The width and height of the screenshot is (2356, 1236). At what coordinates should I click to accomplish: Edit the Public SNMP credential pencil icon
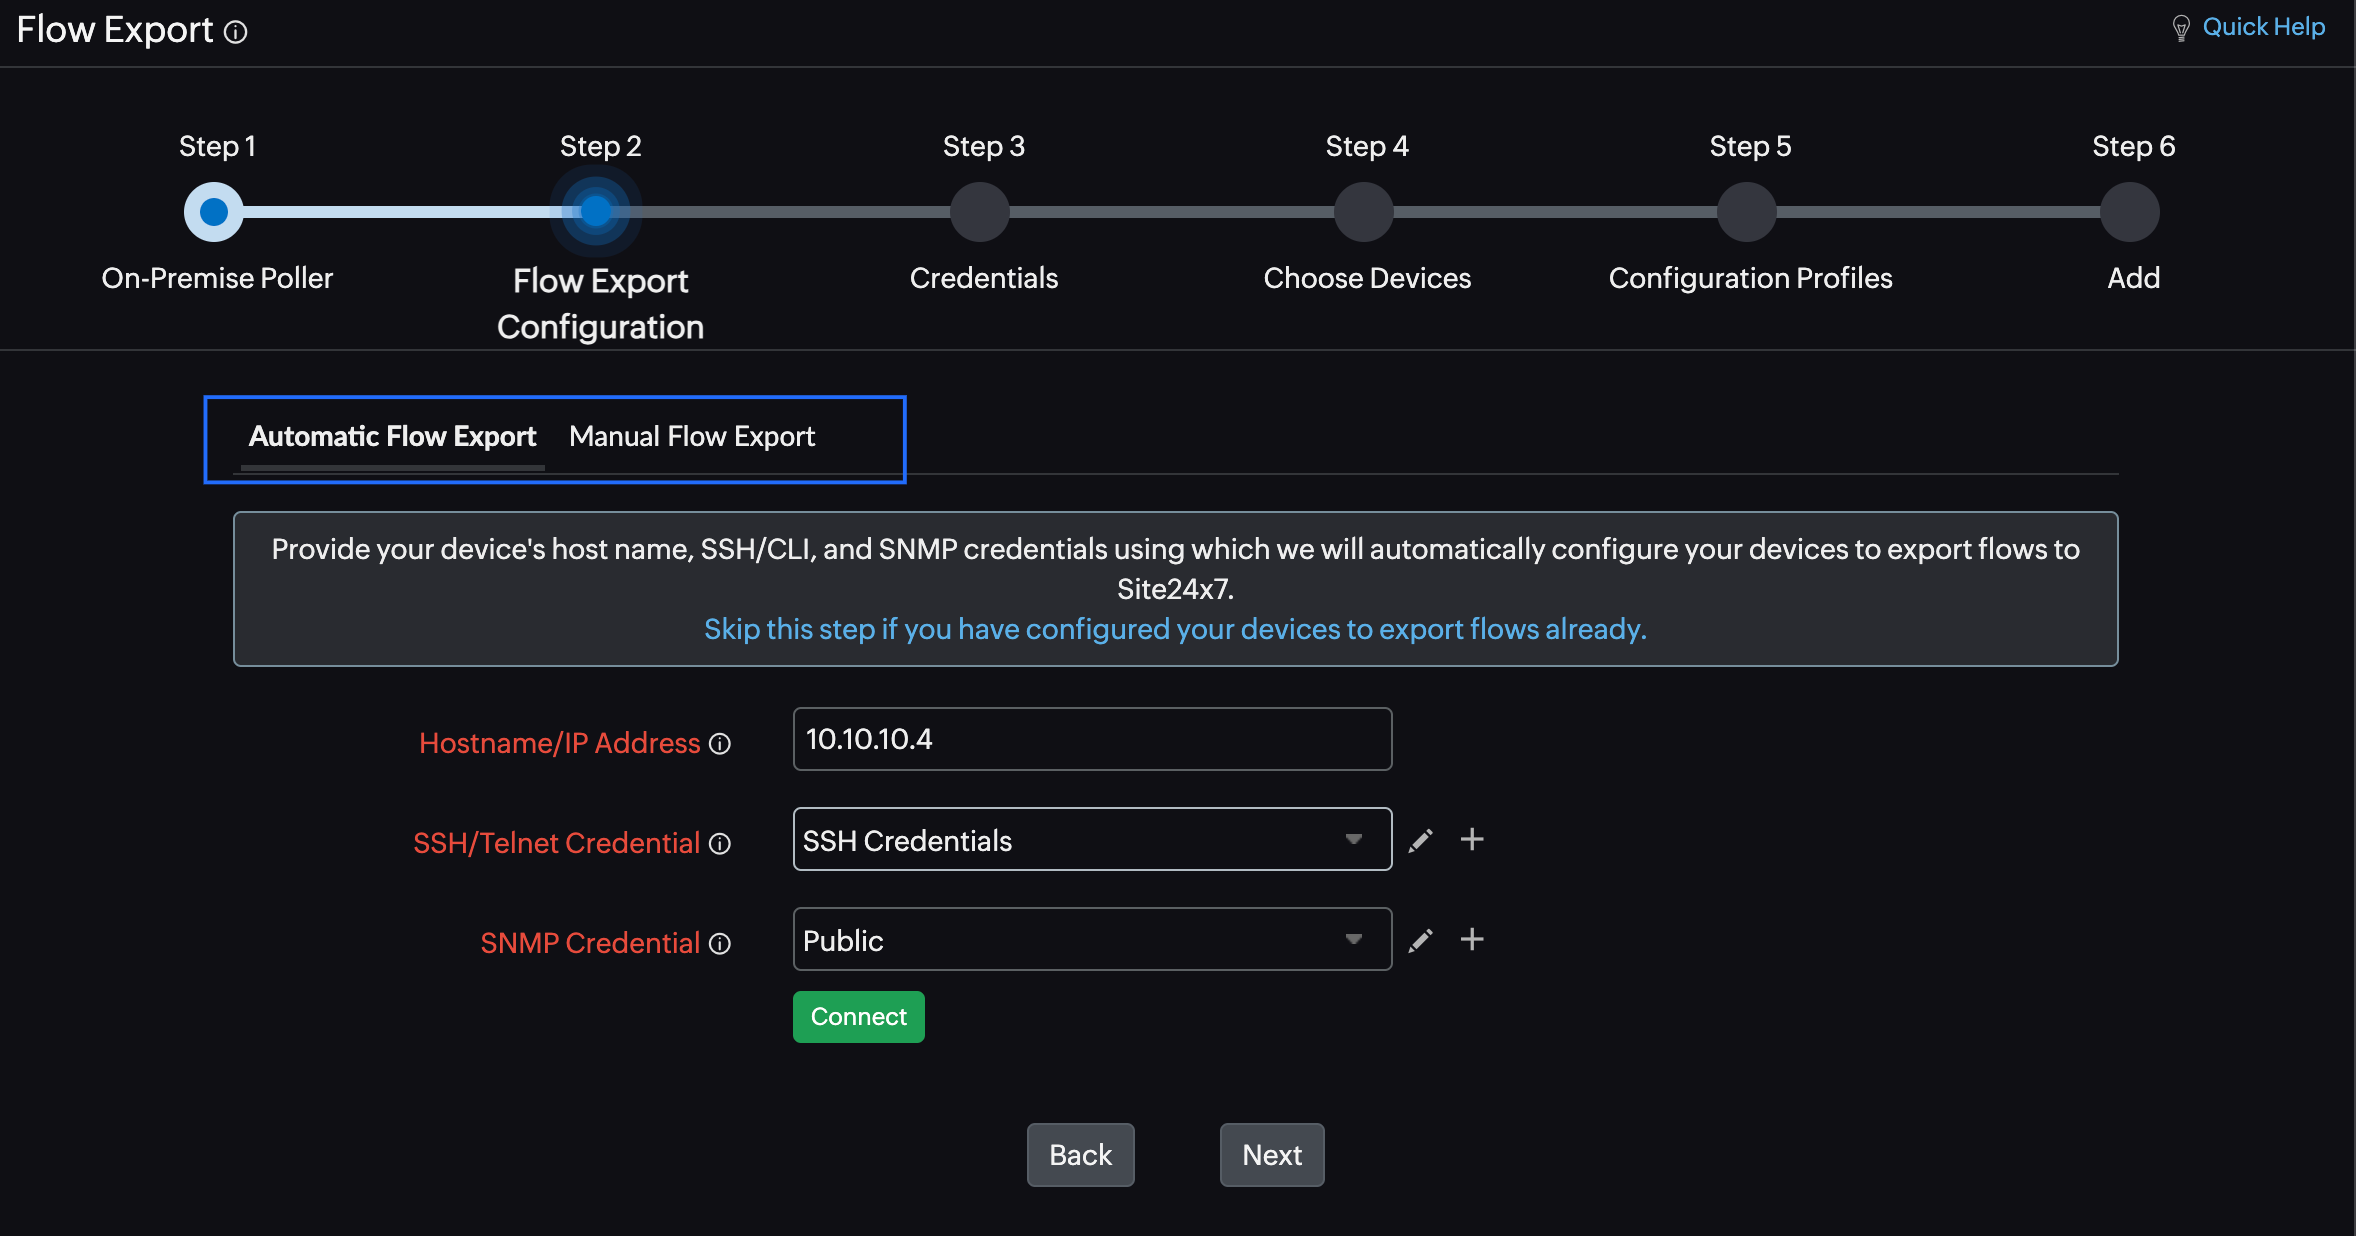coord(1420,940)
